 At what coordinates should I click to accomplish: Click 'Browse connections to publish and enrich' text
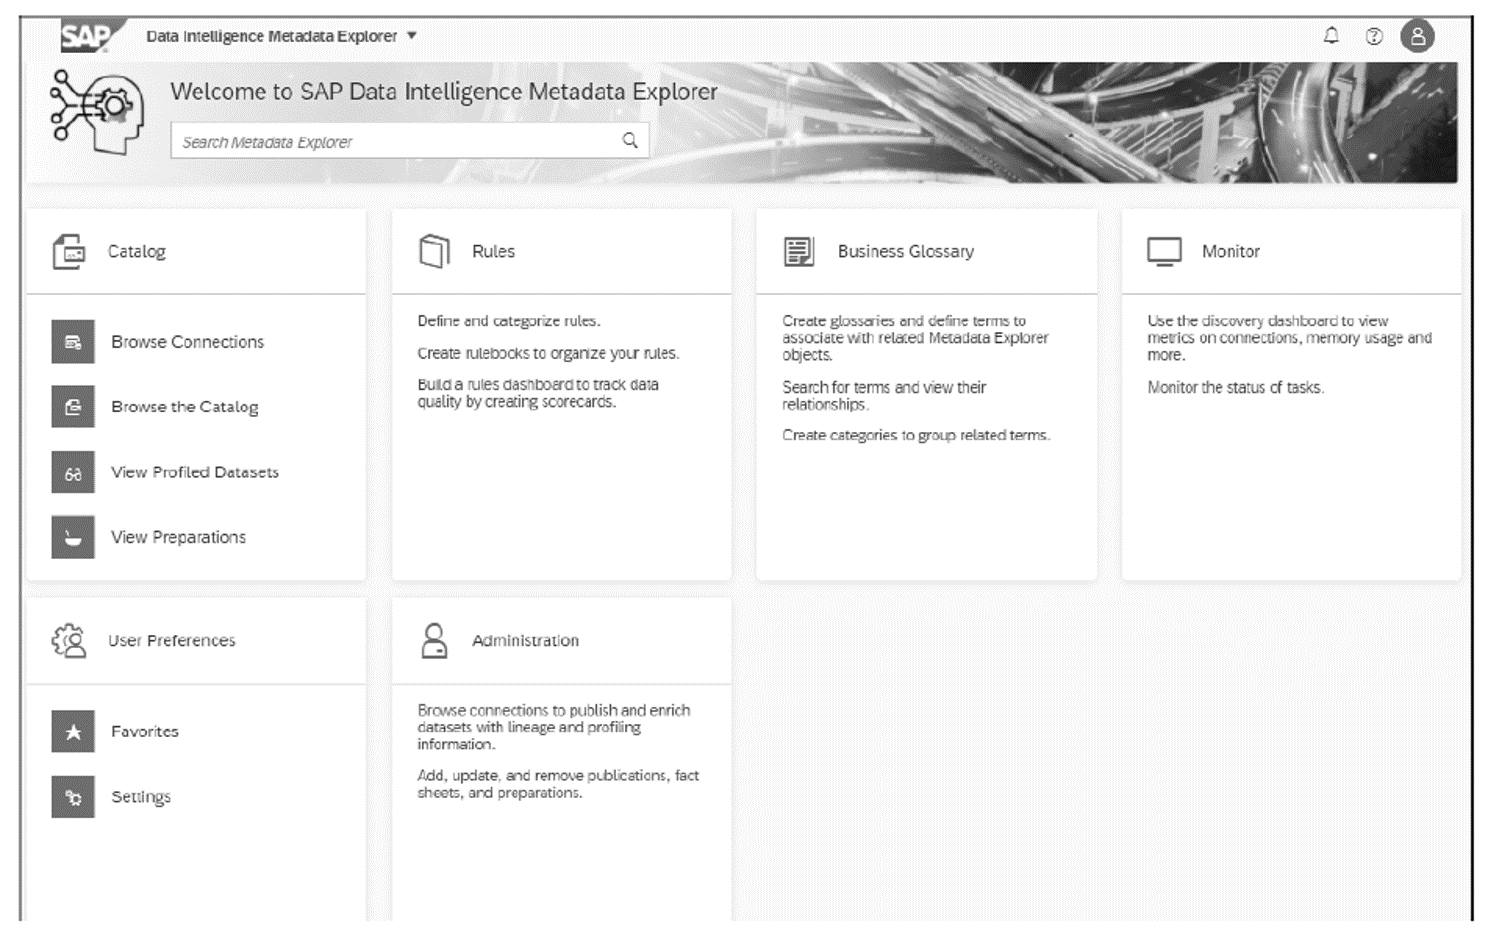[x=554, y=727]
